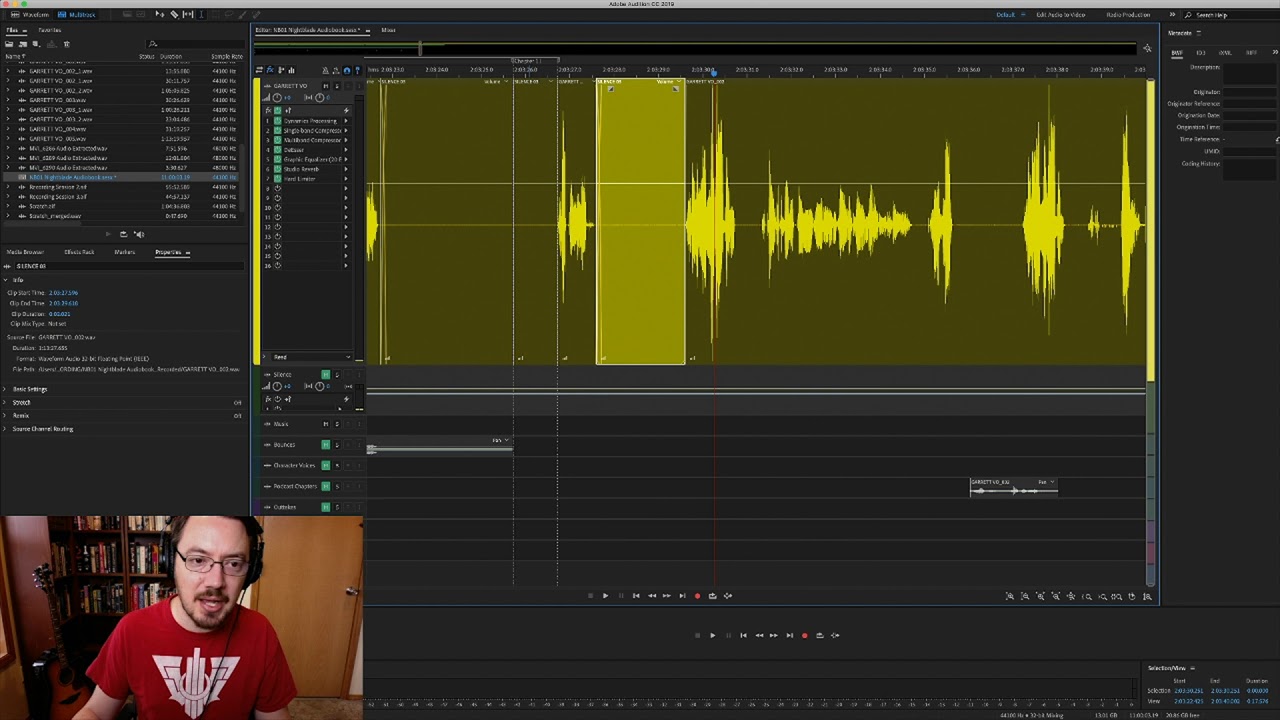Toggle metronome icon above tracks

pos(325,70)
